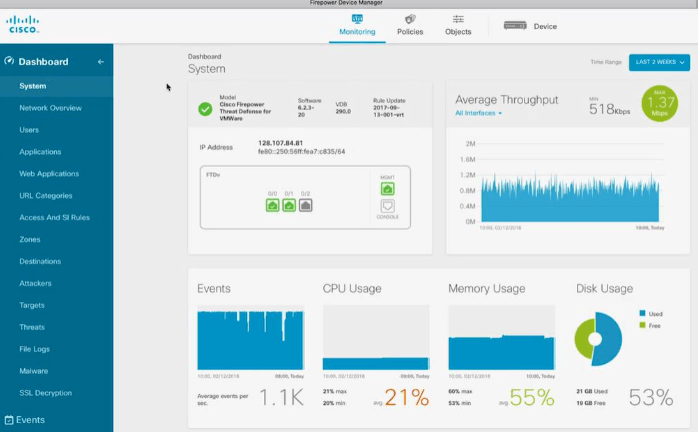
Task: Click the Policies shield icon
Action: pyautogui.click(x=410, y=19)
